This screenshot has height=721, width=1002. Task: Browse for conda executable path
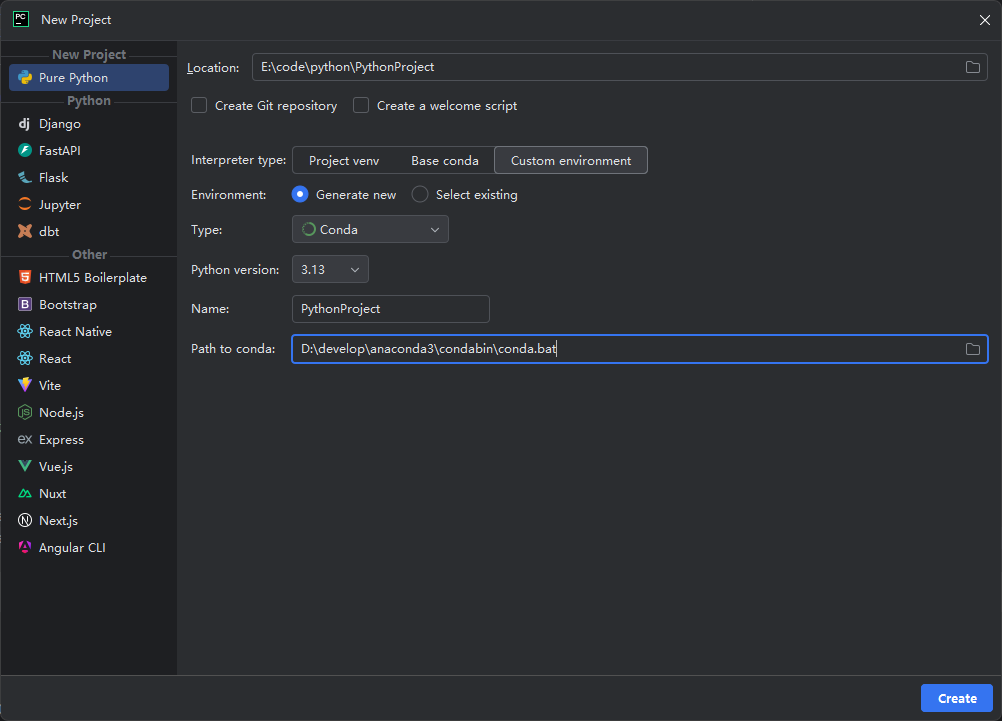[x=973, y=349]
